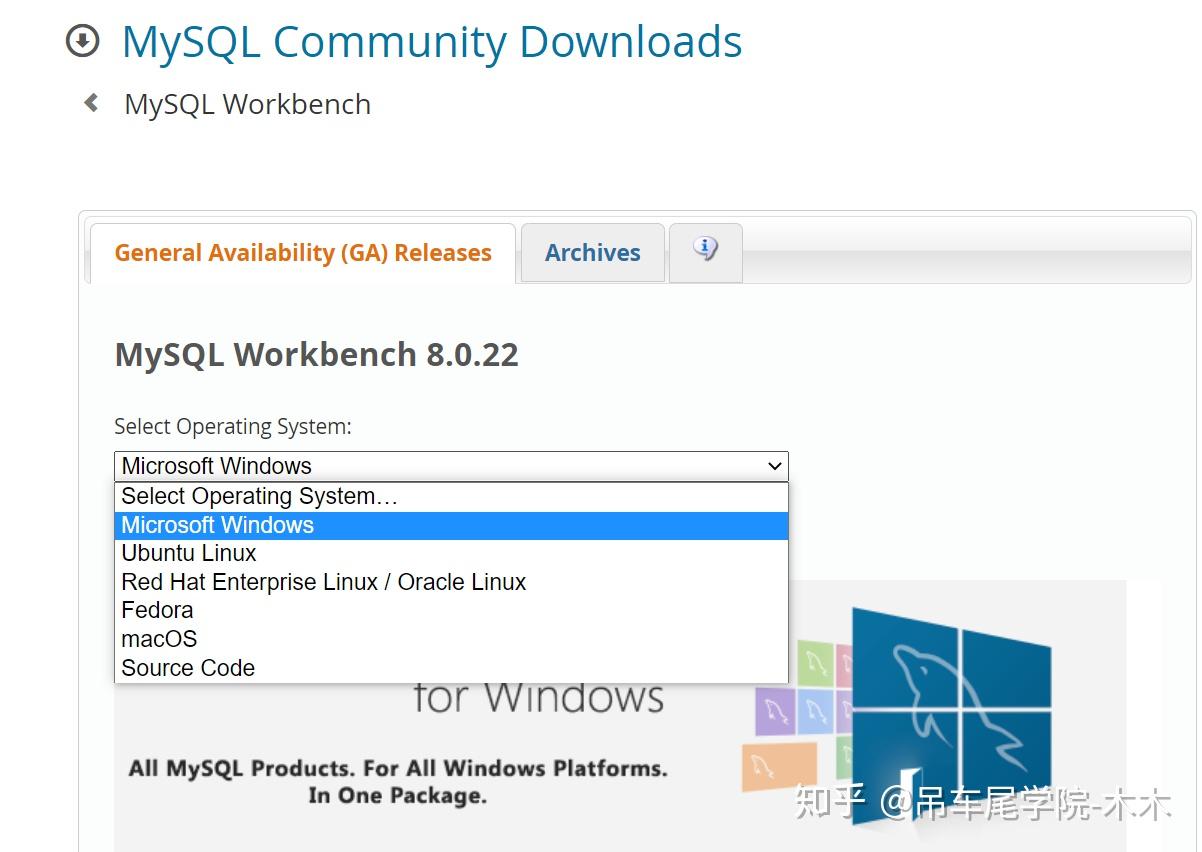Click the download circle icon beside page title

tap(82, 42)
